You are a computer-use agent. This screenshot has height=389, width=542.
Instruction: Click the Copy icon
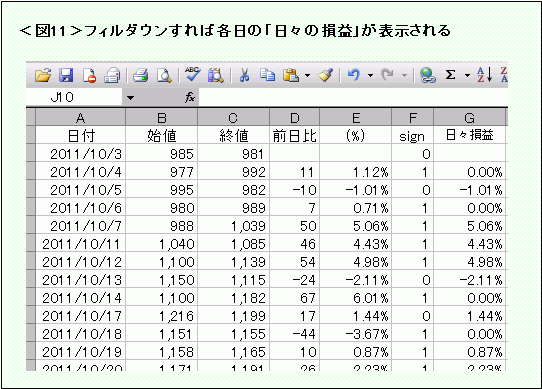pos(268,75)
